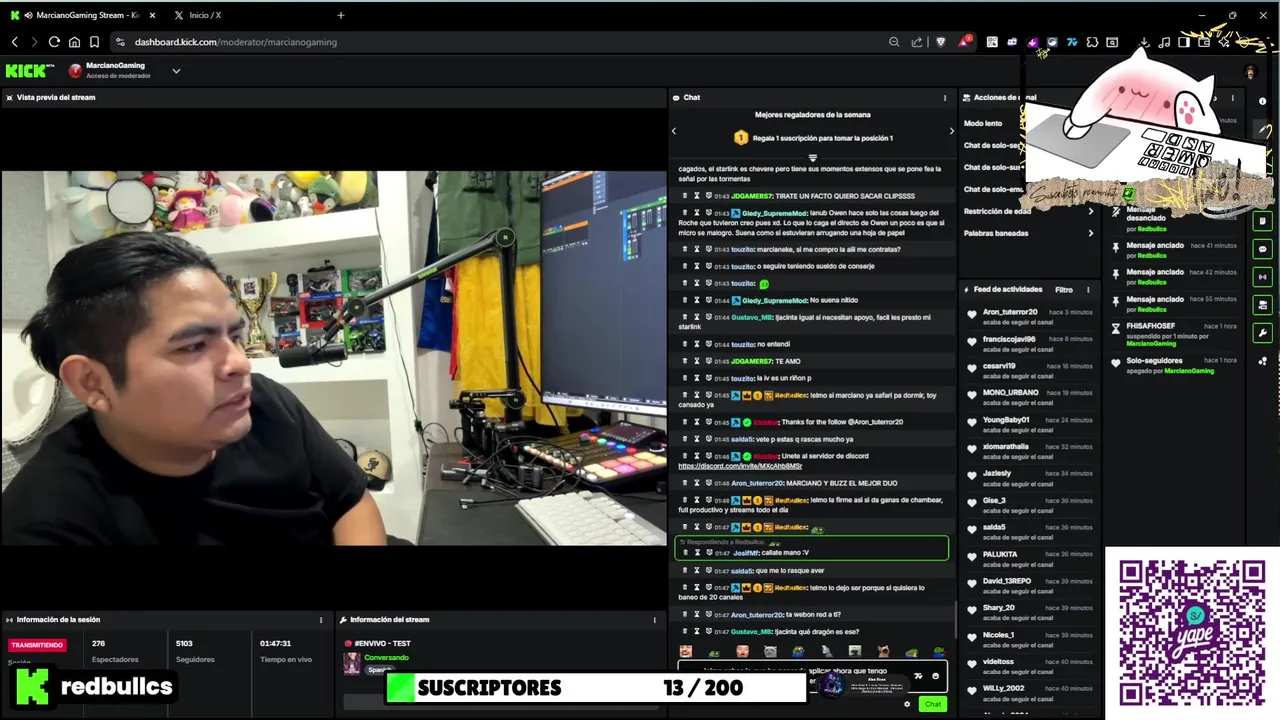The image size is (1280, 720).
Task: Open the emoji picker in chat input
Action: (935, 676)
